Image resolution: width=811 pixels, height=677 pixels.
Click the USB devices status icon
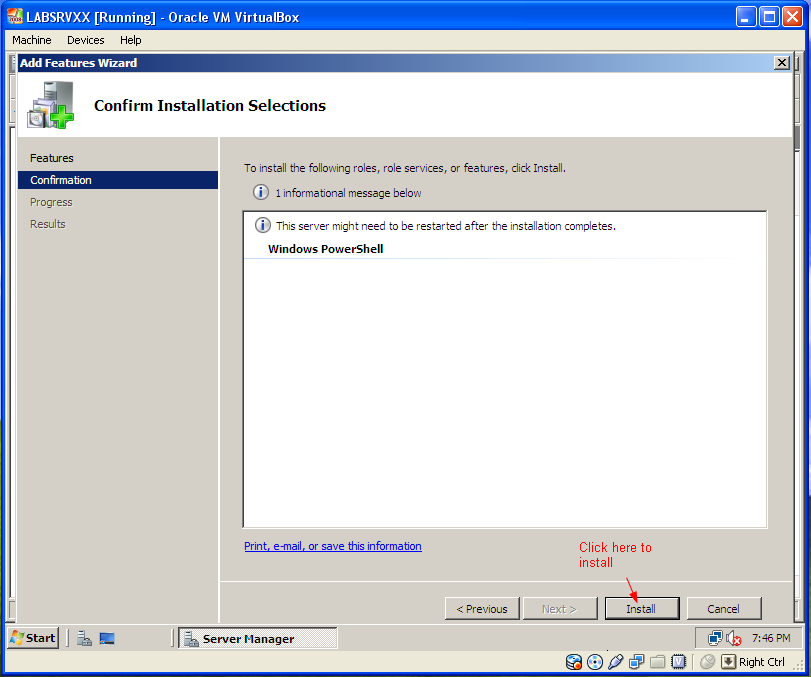[615, 662]
